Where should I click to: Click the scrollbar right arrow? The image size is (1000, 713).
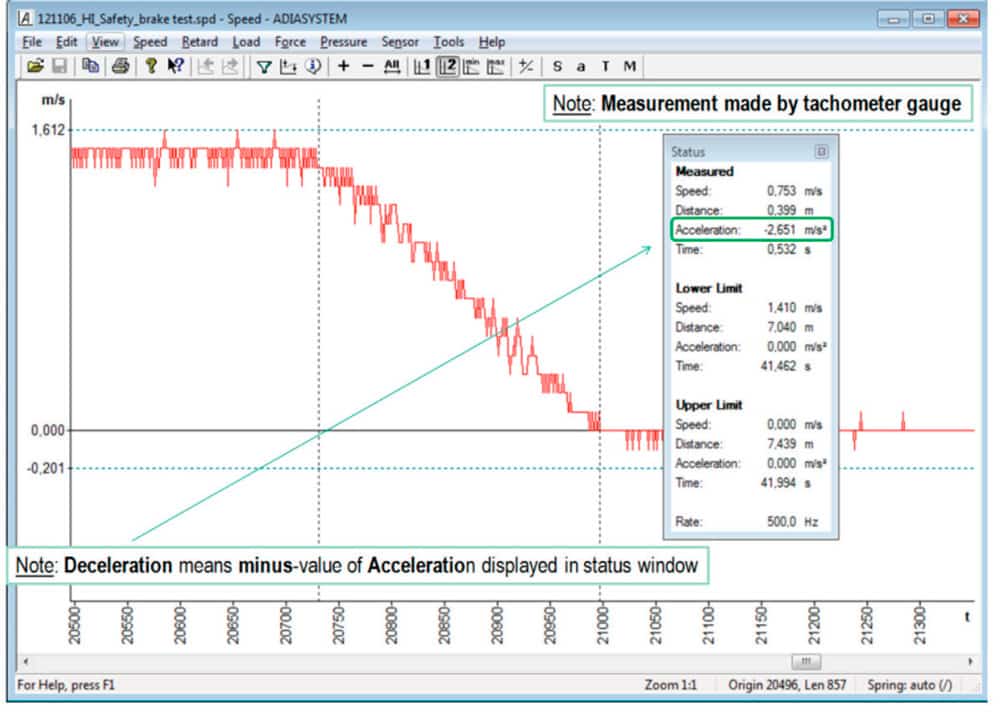pos(970,661)
